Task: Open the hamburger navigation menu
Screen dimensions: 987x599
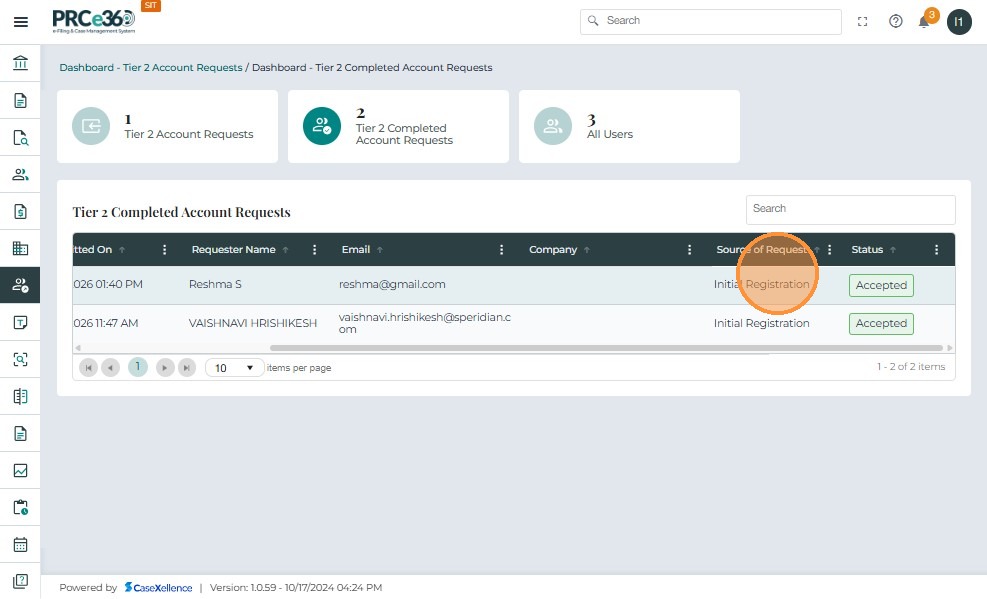Action: (x=20, y=22)
